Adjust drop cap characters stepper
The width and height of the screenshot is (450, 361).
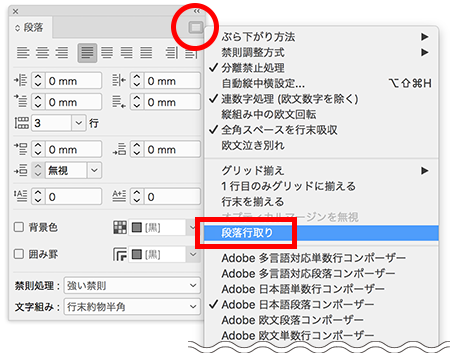coord(137,197)
